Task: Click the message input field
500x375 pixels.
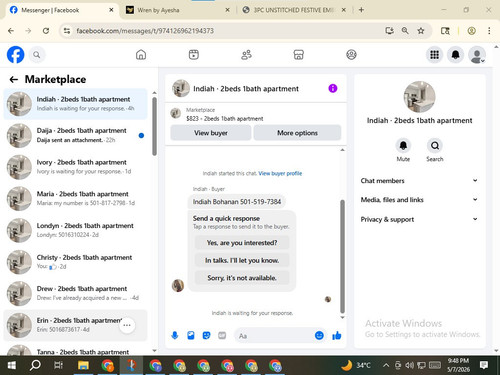Action: 274,336
